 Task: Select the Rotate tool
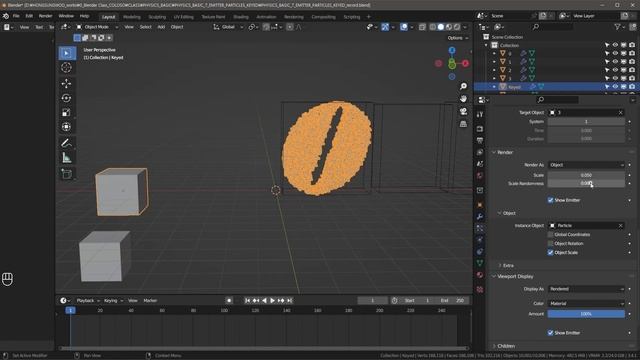click(67, 98)
